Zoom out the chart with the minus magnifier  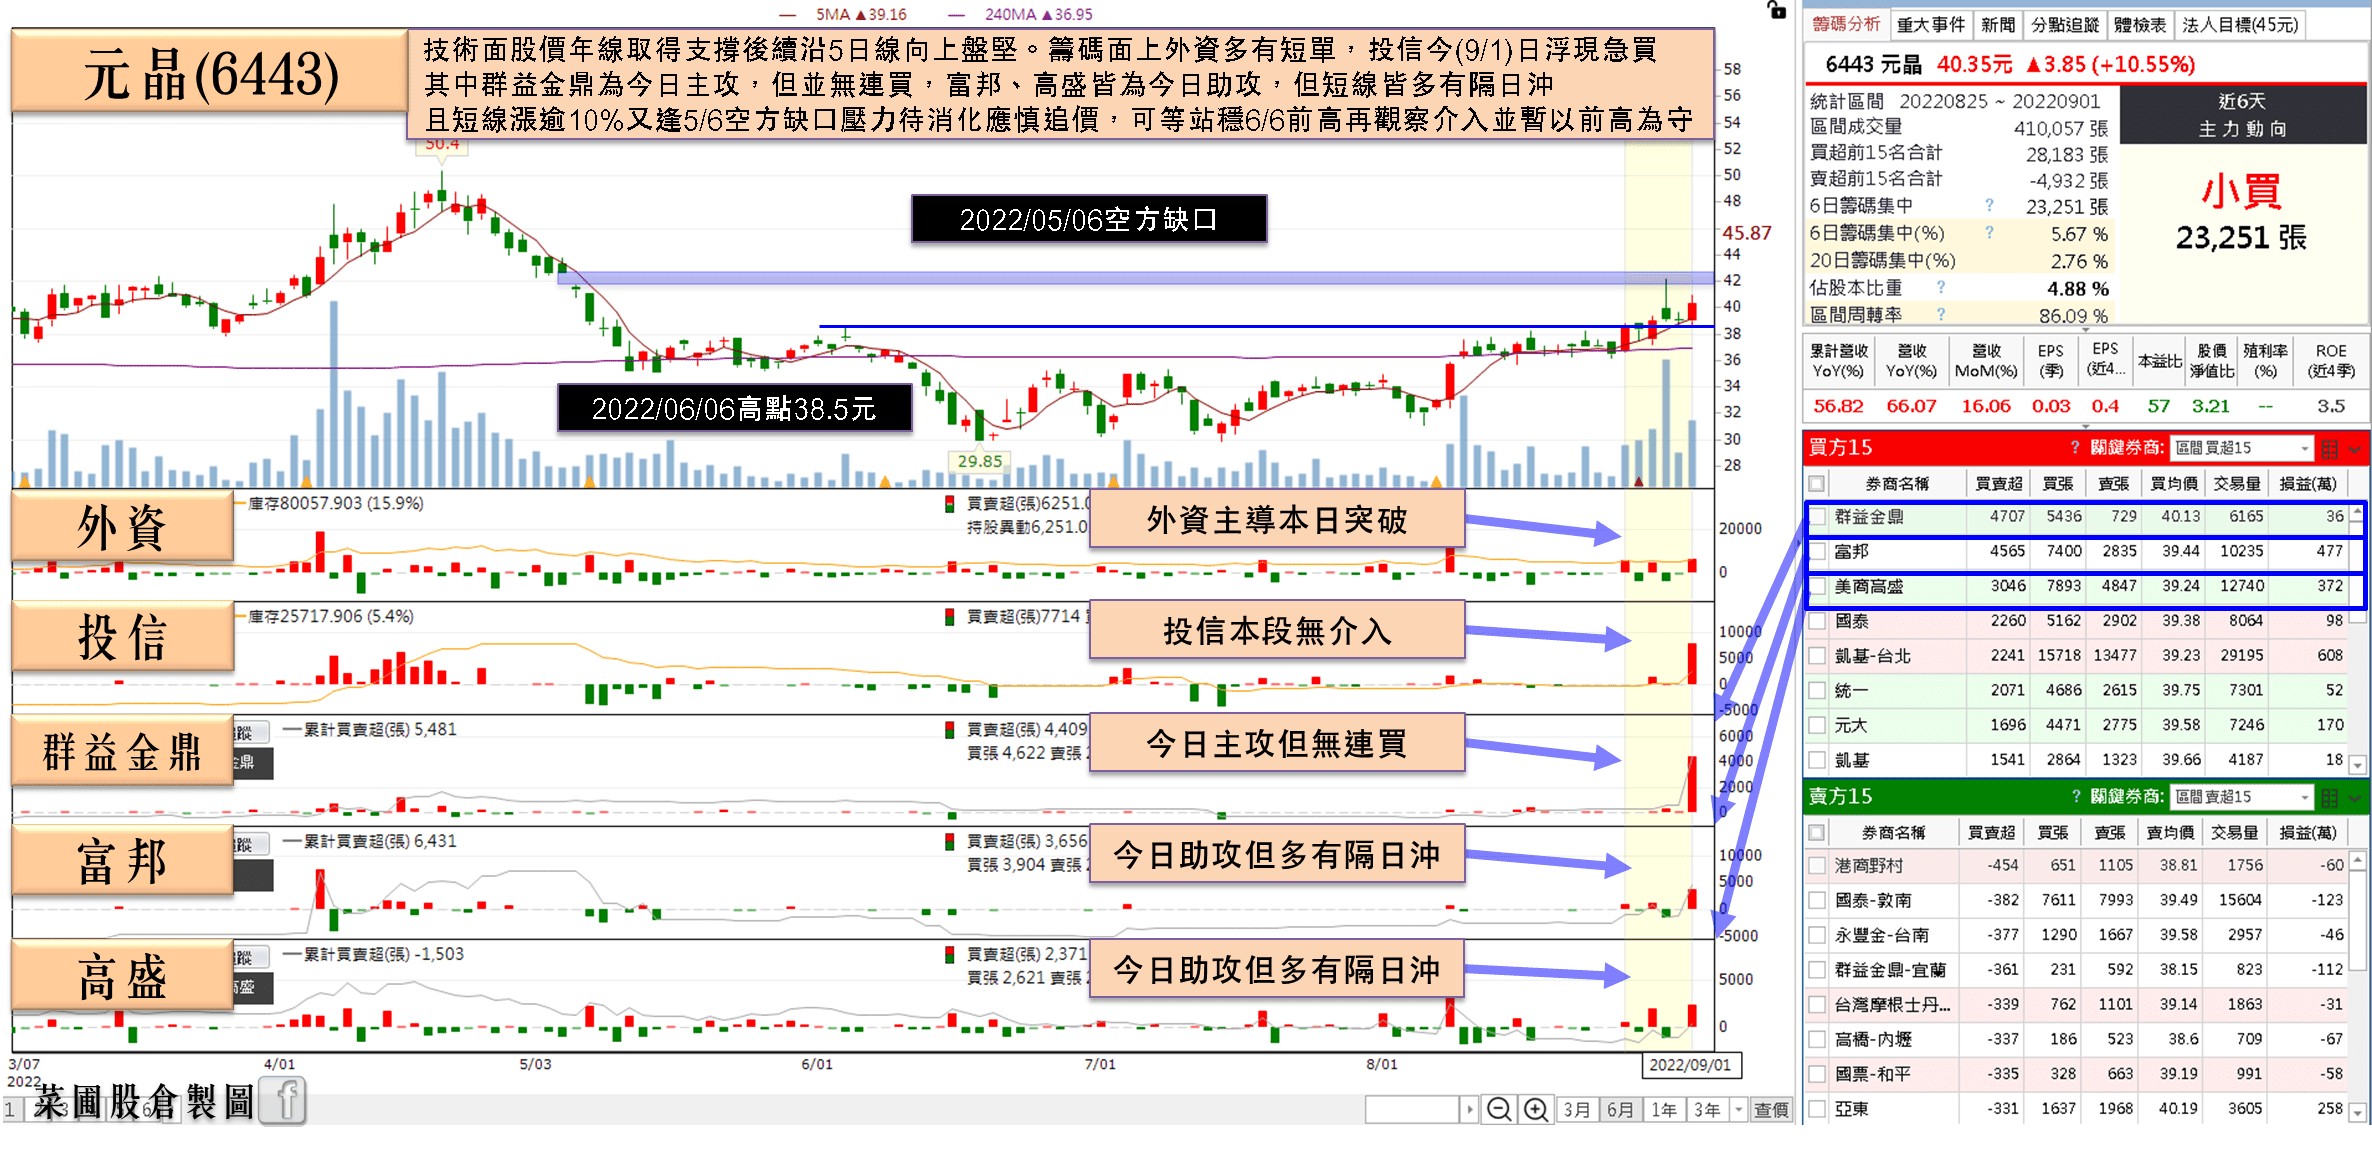(x=1498, y=1109)
